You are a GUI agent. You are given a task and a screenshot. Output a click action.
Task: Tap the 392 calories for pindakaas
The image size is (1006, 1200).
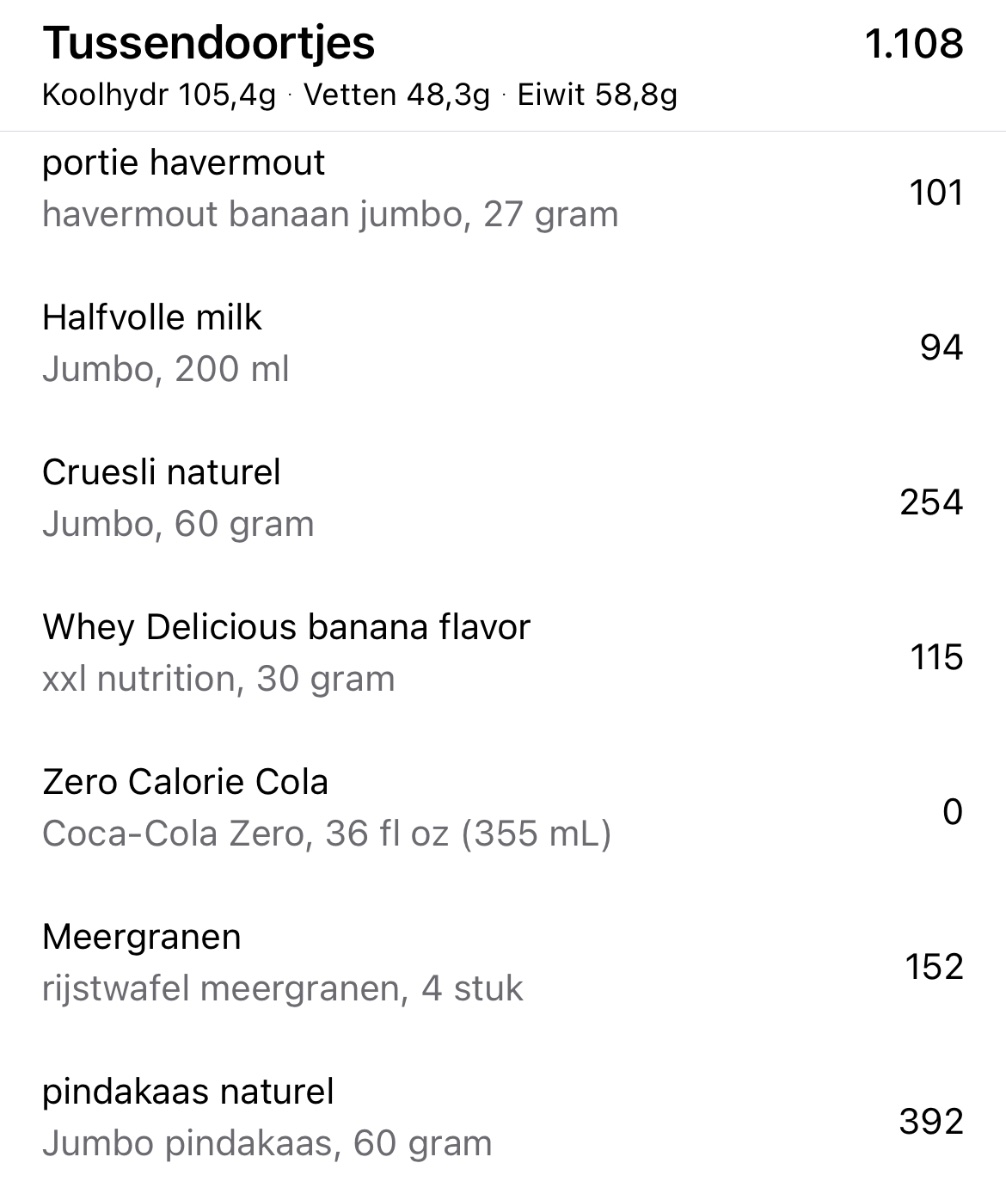(x=930, y=1122)
